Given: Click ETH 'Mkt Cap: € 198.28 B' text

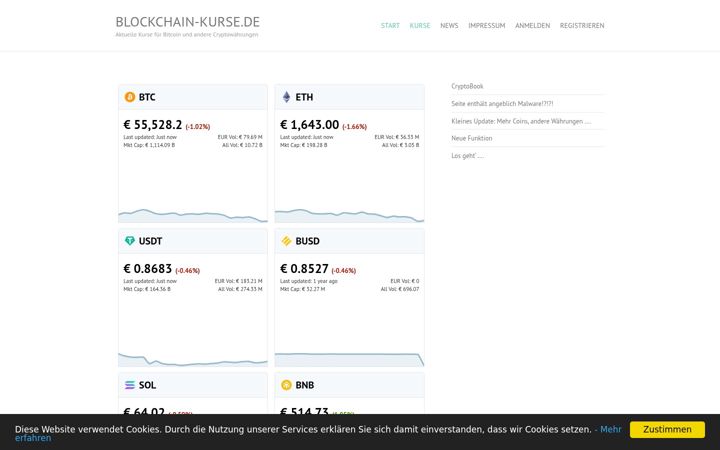Looking at the screenshot, I should [x=304, y=145].
